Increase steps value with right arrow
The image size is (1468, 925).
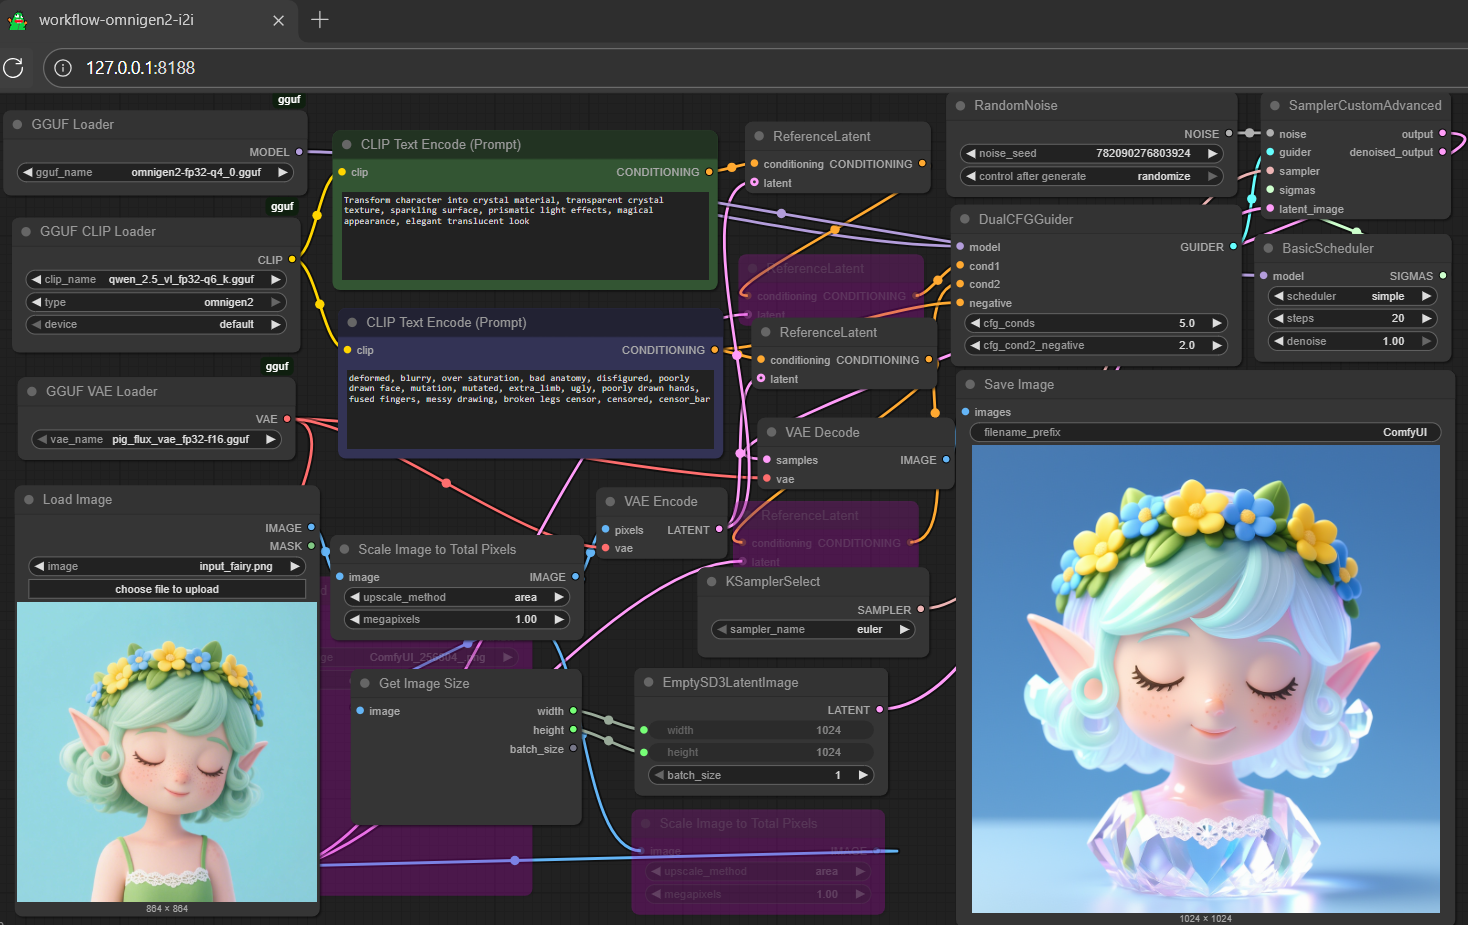click(1427, 318)
